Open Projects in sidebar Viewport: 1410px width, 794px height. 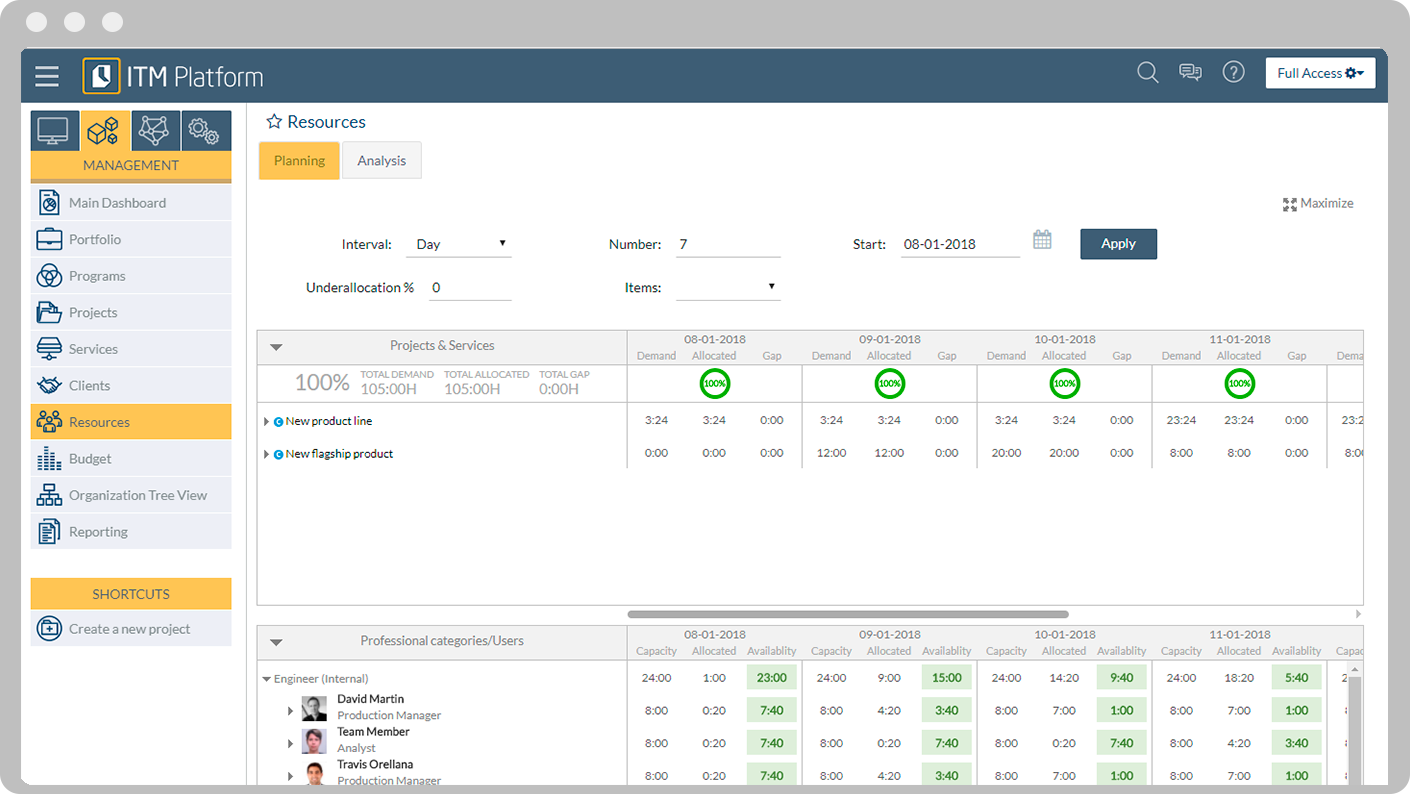(131, 313)
